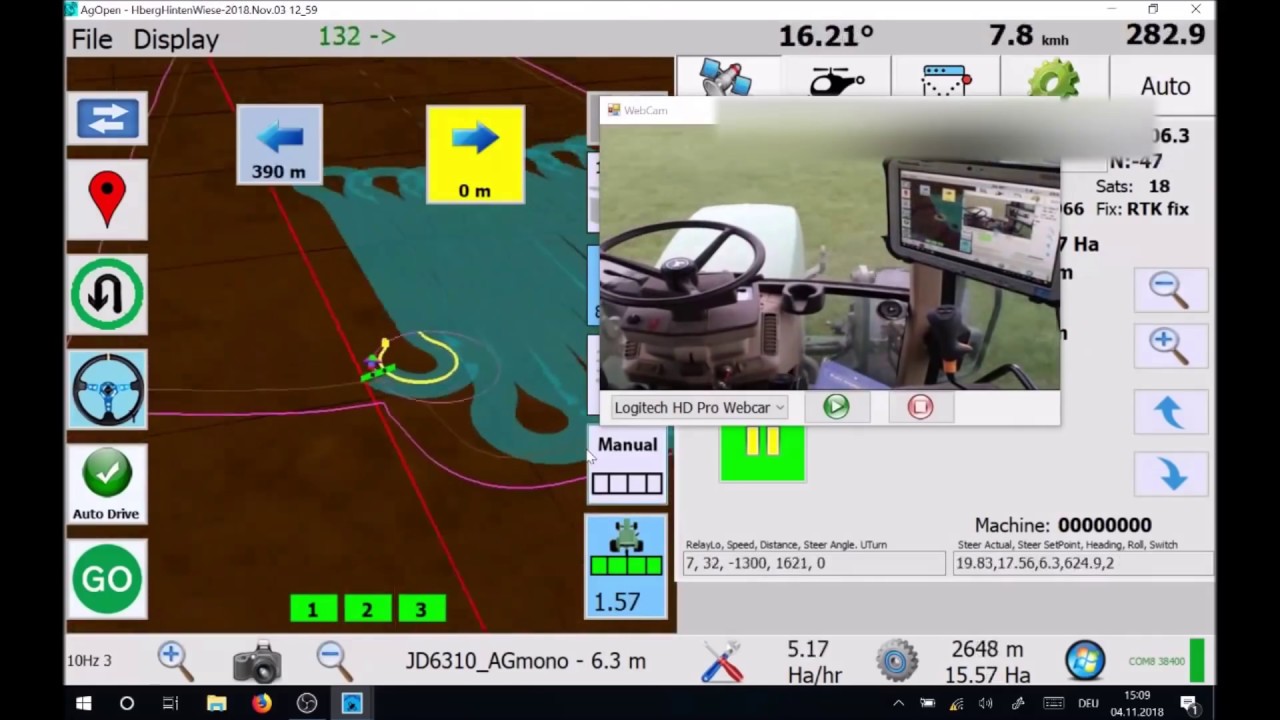
Task: Enable the Auto Drive checkmark button
Action: [107, 484]
